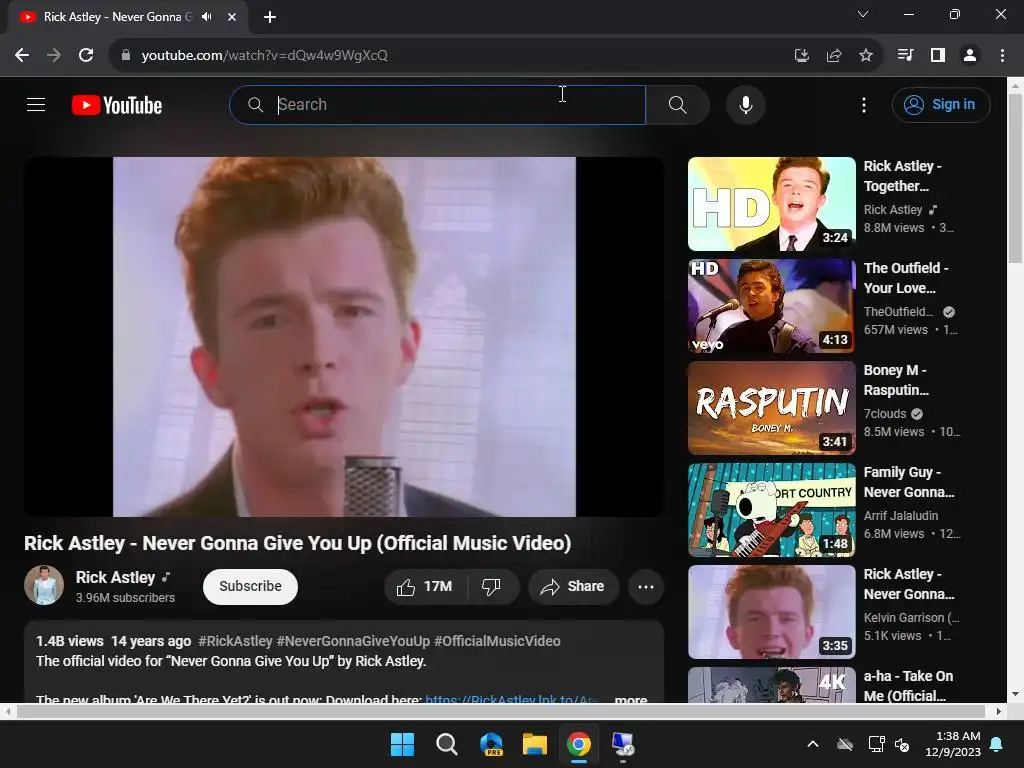Click the search magnifier button

(x=677, y=104)
